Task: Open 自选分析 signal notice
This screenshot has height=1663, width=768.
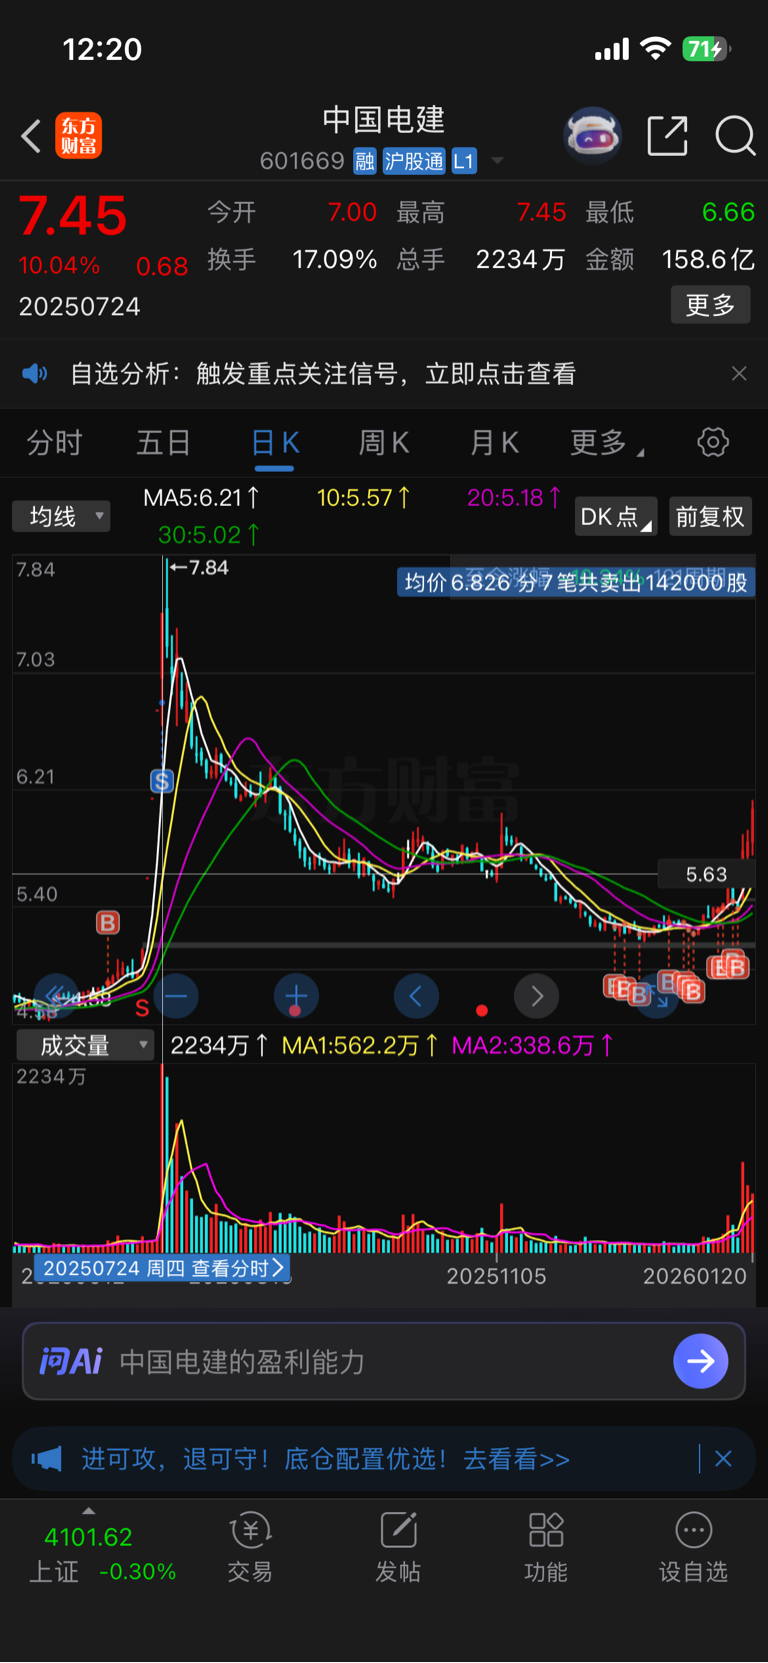Action: point(323,374)
